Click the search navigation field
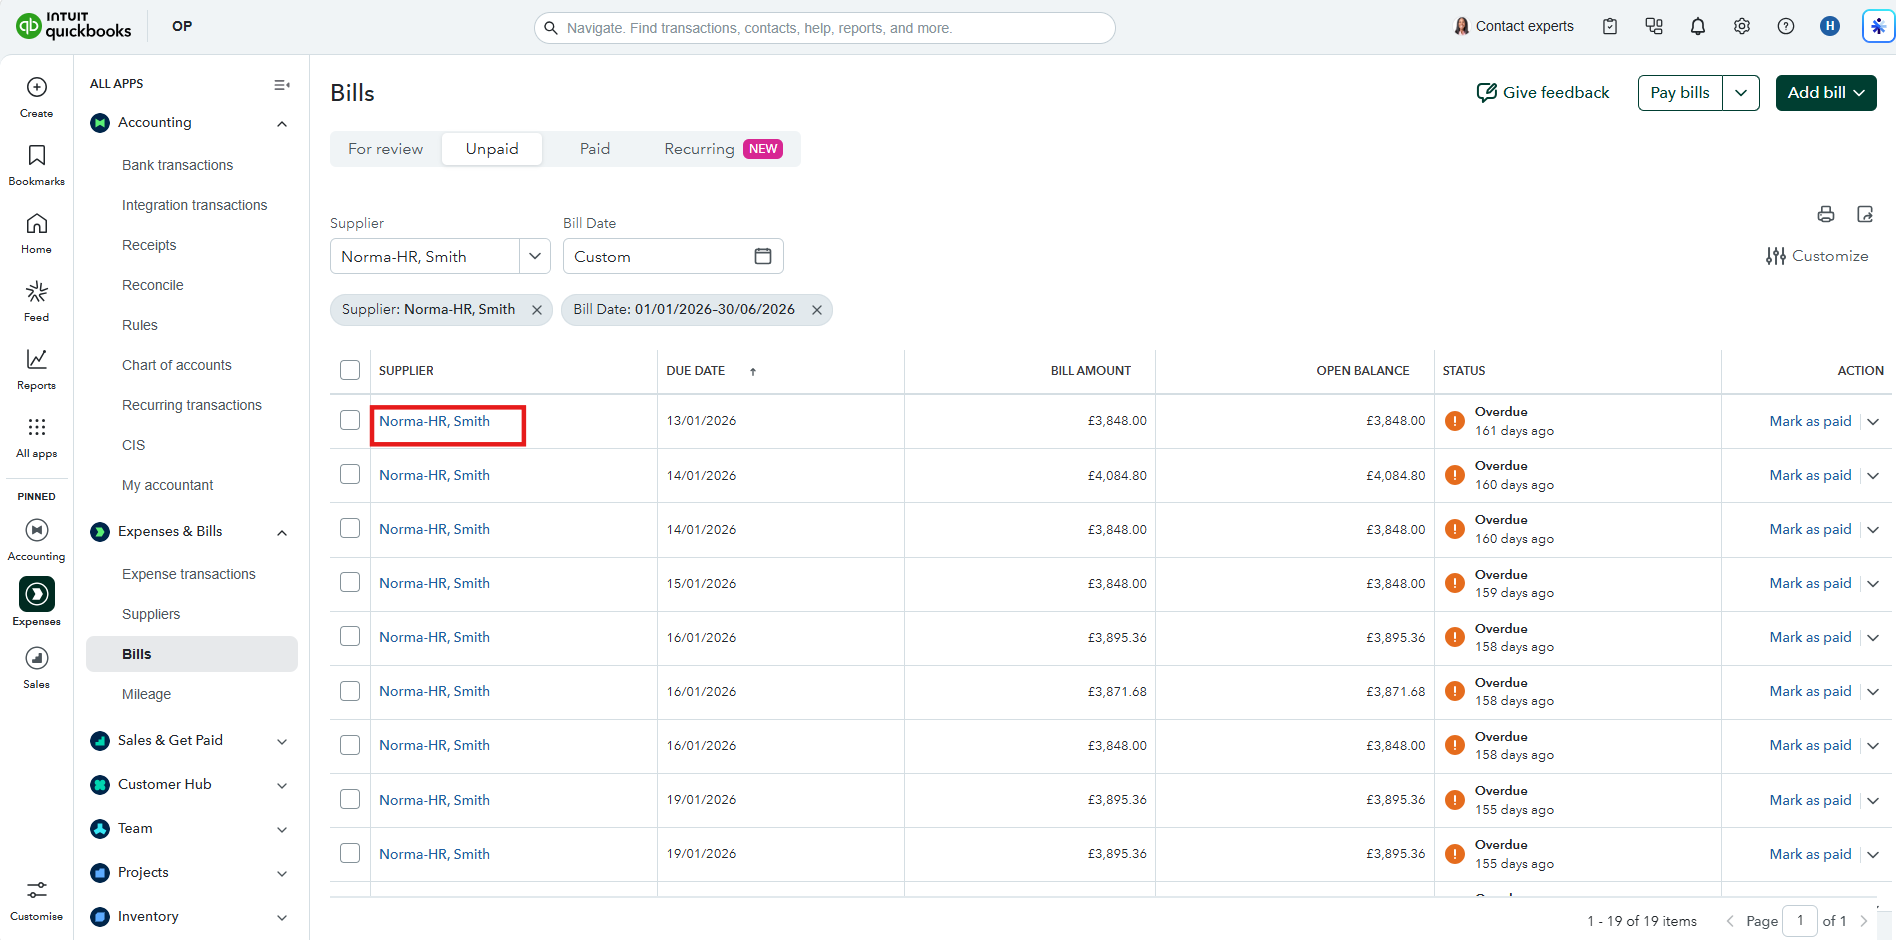Viewport: 1896px width, 940px height. (x=825, y=28)
